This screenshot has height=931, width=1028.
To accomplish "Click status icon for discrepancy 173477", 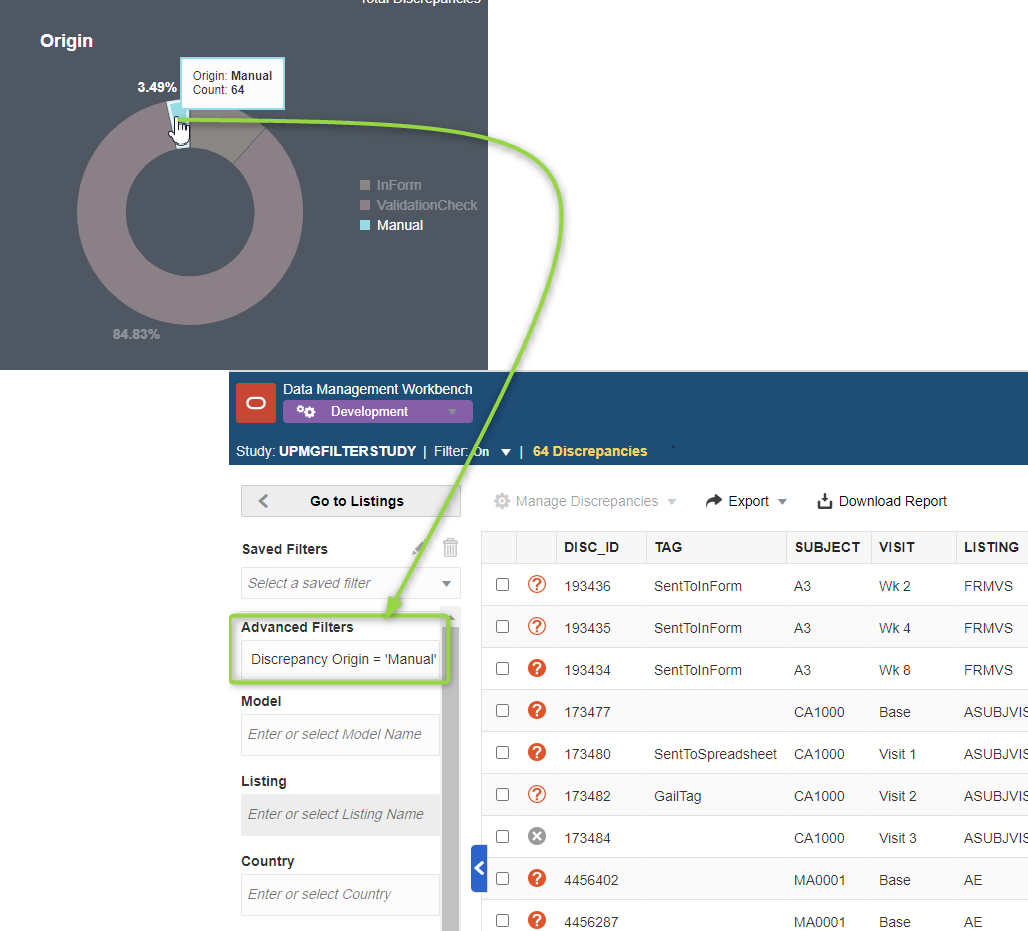I will coord(537,710).
